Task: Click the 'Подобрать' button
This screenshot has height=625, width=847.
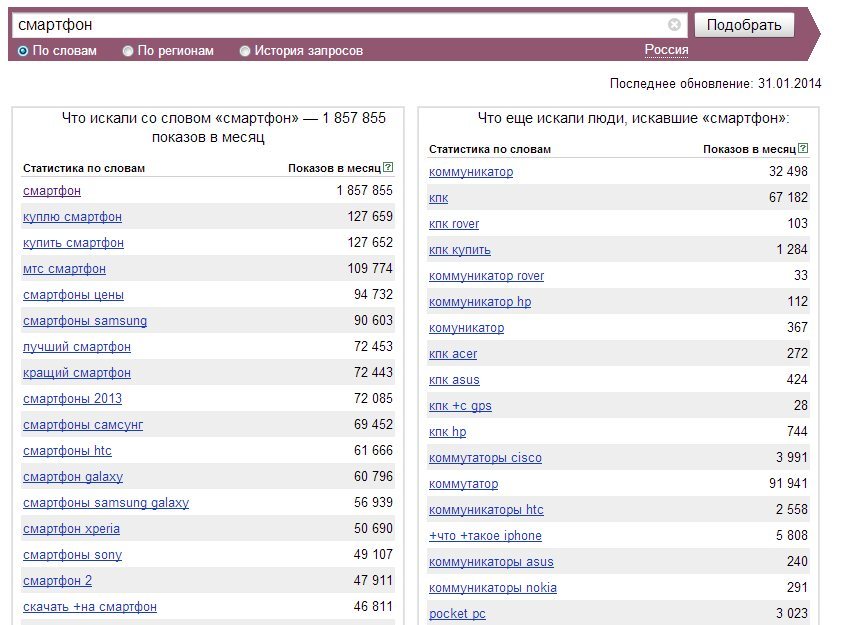Action: tap(744, 25)
